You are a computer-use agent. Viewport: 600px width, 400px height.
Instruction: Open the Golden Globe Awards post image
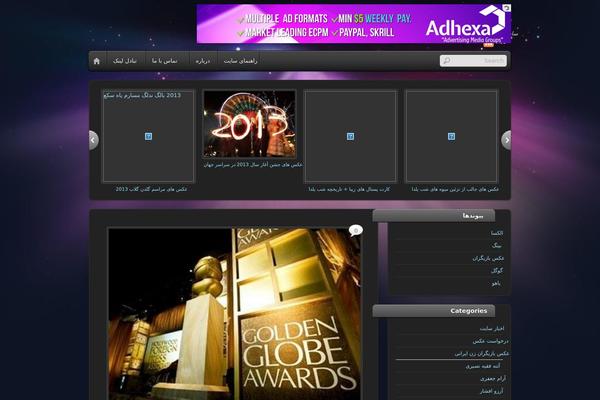(x=234, y=314)
